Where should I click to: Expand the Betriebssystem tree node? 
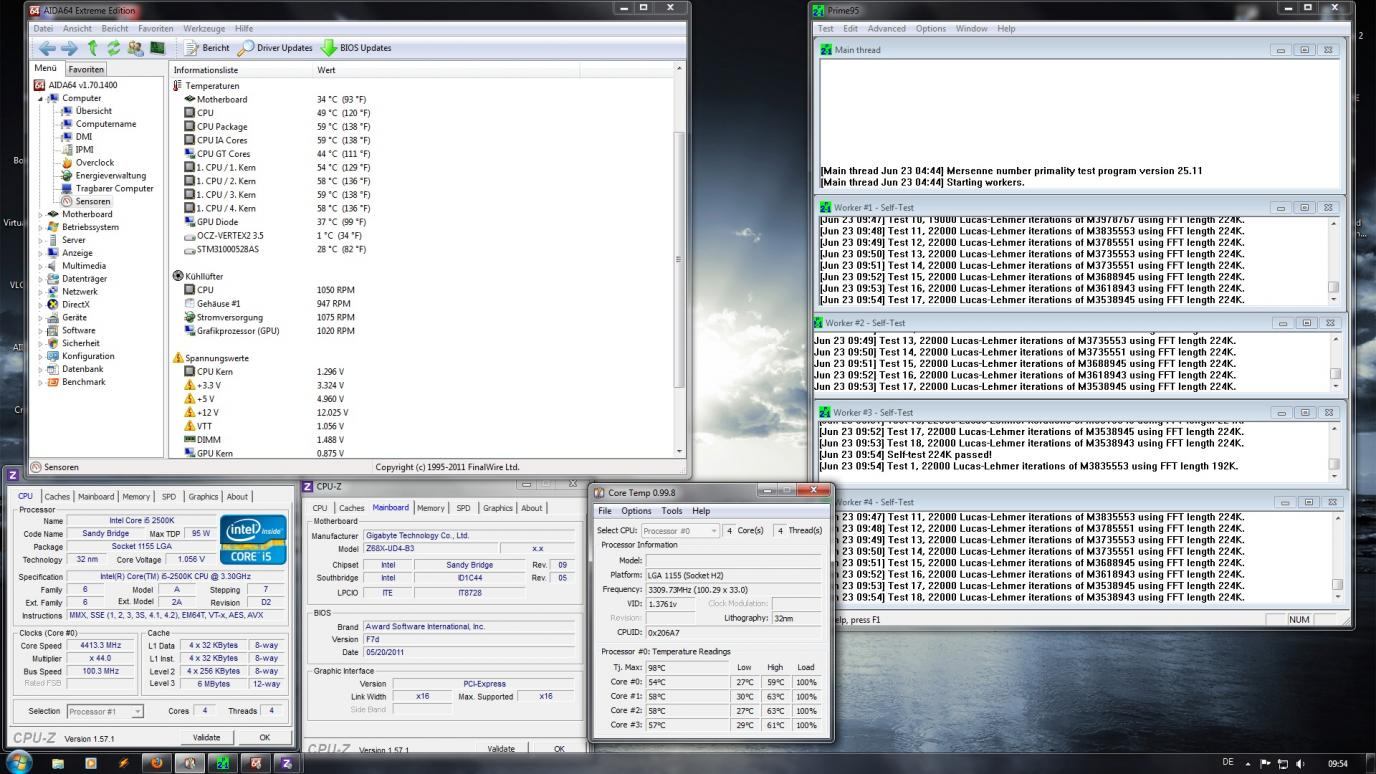(x=41, y=227)
